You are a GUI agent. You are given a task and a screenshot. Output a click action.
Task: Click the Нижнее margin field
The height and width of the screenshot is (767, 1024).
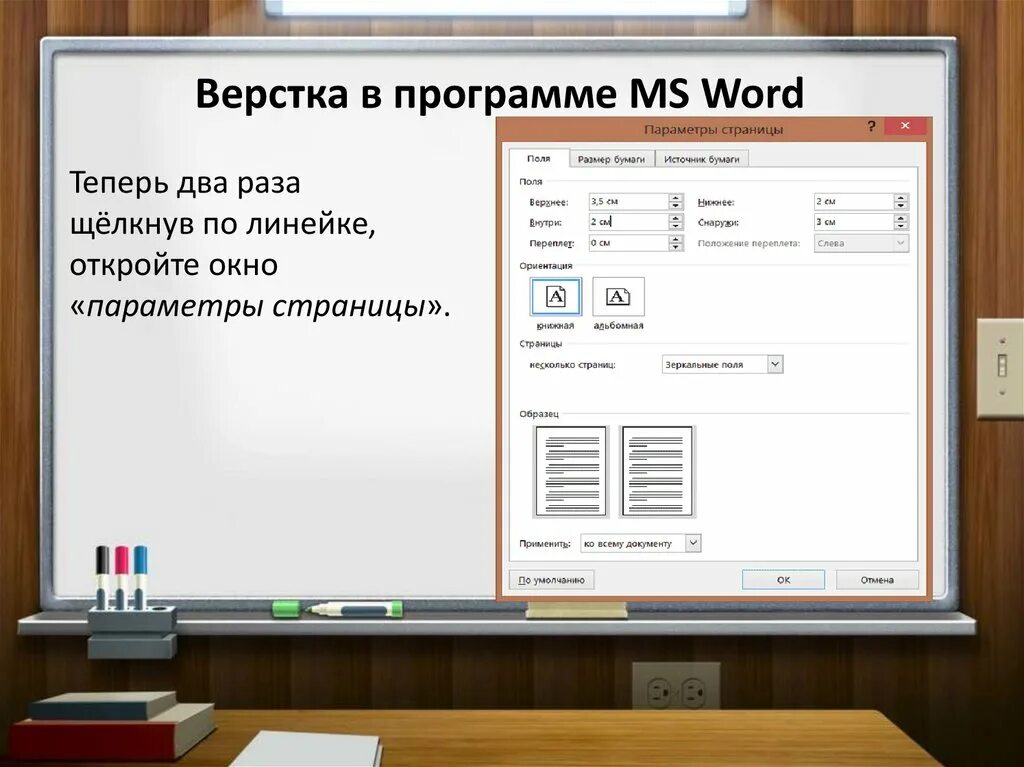click(854, 201)
